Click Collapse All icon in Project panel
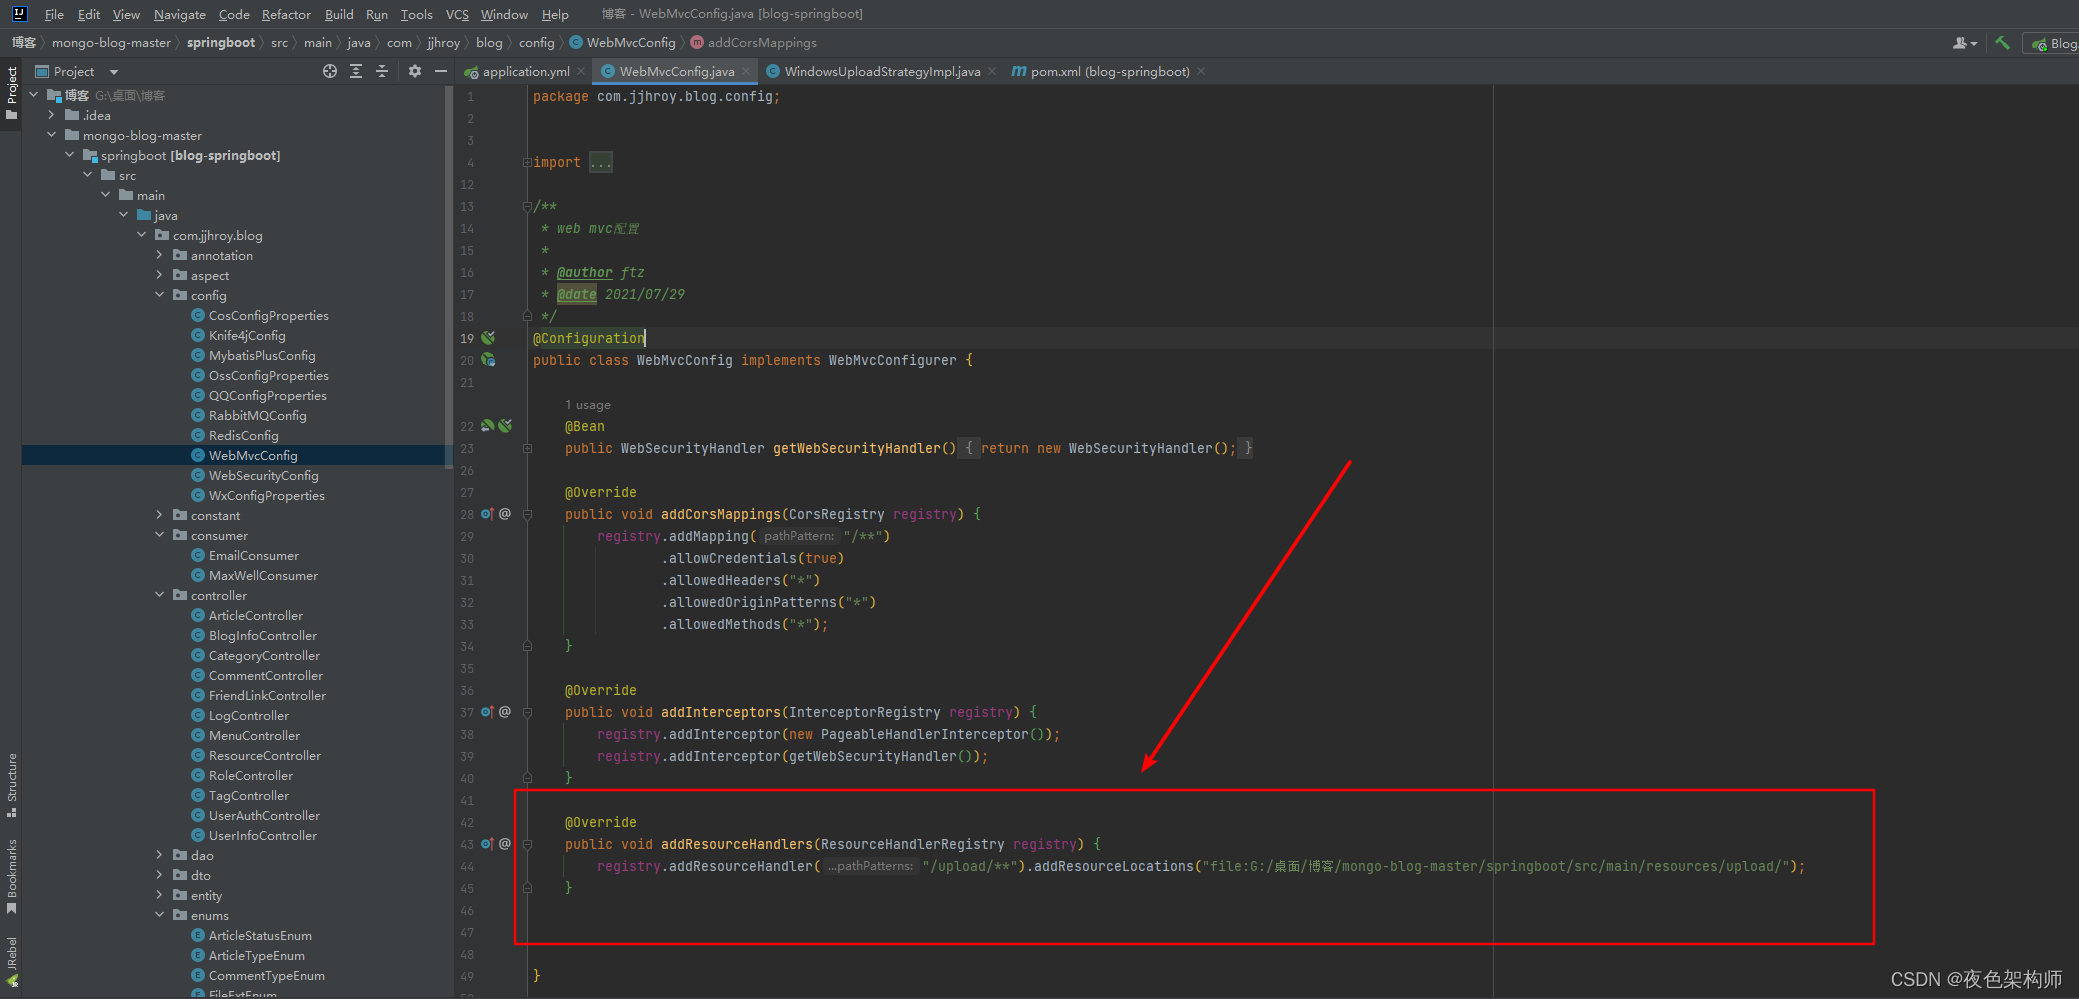2079x999 pixels. (382, 71)
